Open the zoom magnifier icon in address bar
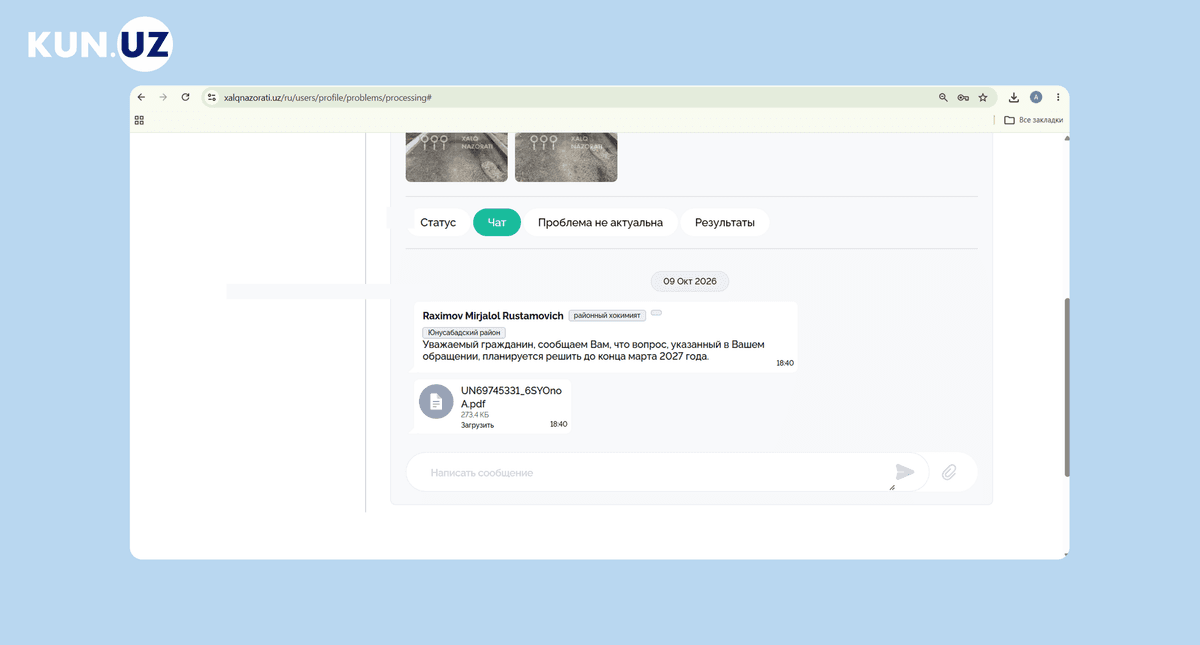The image size is (1200, 645). pyautogui.click(x=943, y=97)
